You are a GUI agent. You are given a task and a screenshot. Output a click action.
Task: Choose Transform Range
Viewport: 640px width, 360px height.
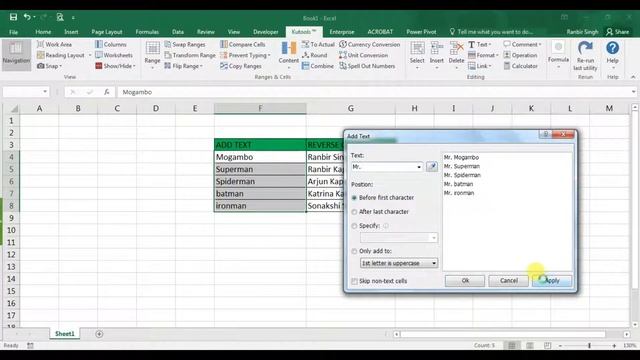coord(190,55)
